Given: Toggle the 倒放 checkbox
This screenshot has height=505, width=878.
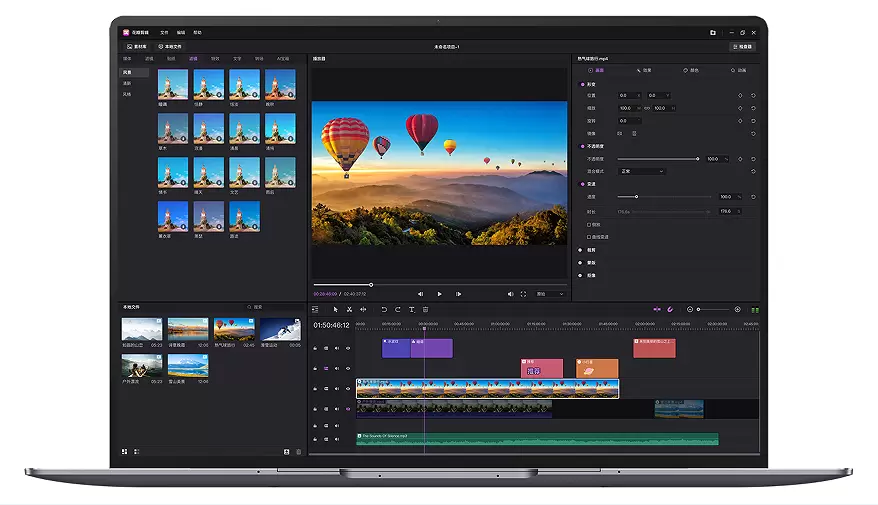Looking at the screenshot, I should (x=590, y=224).
